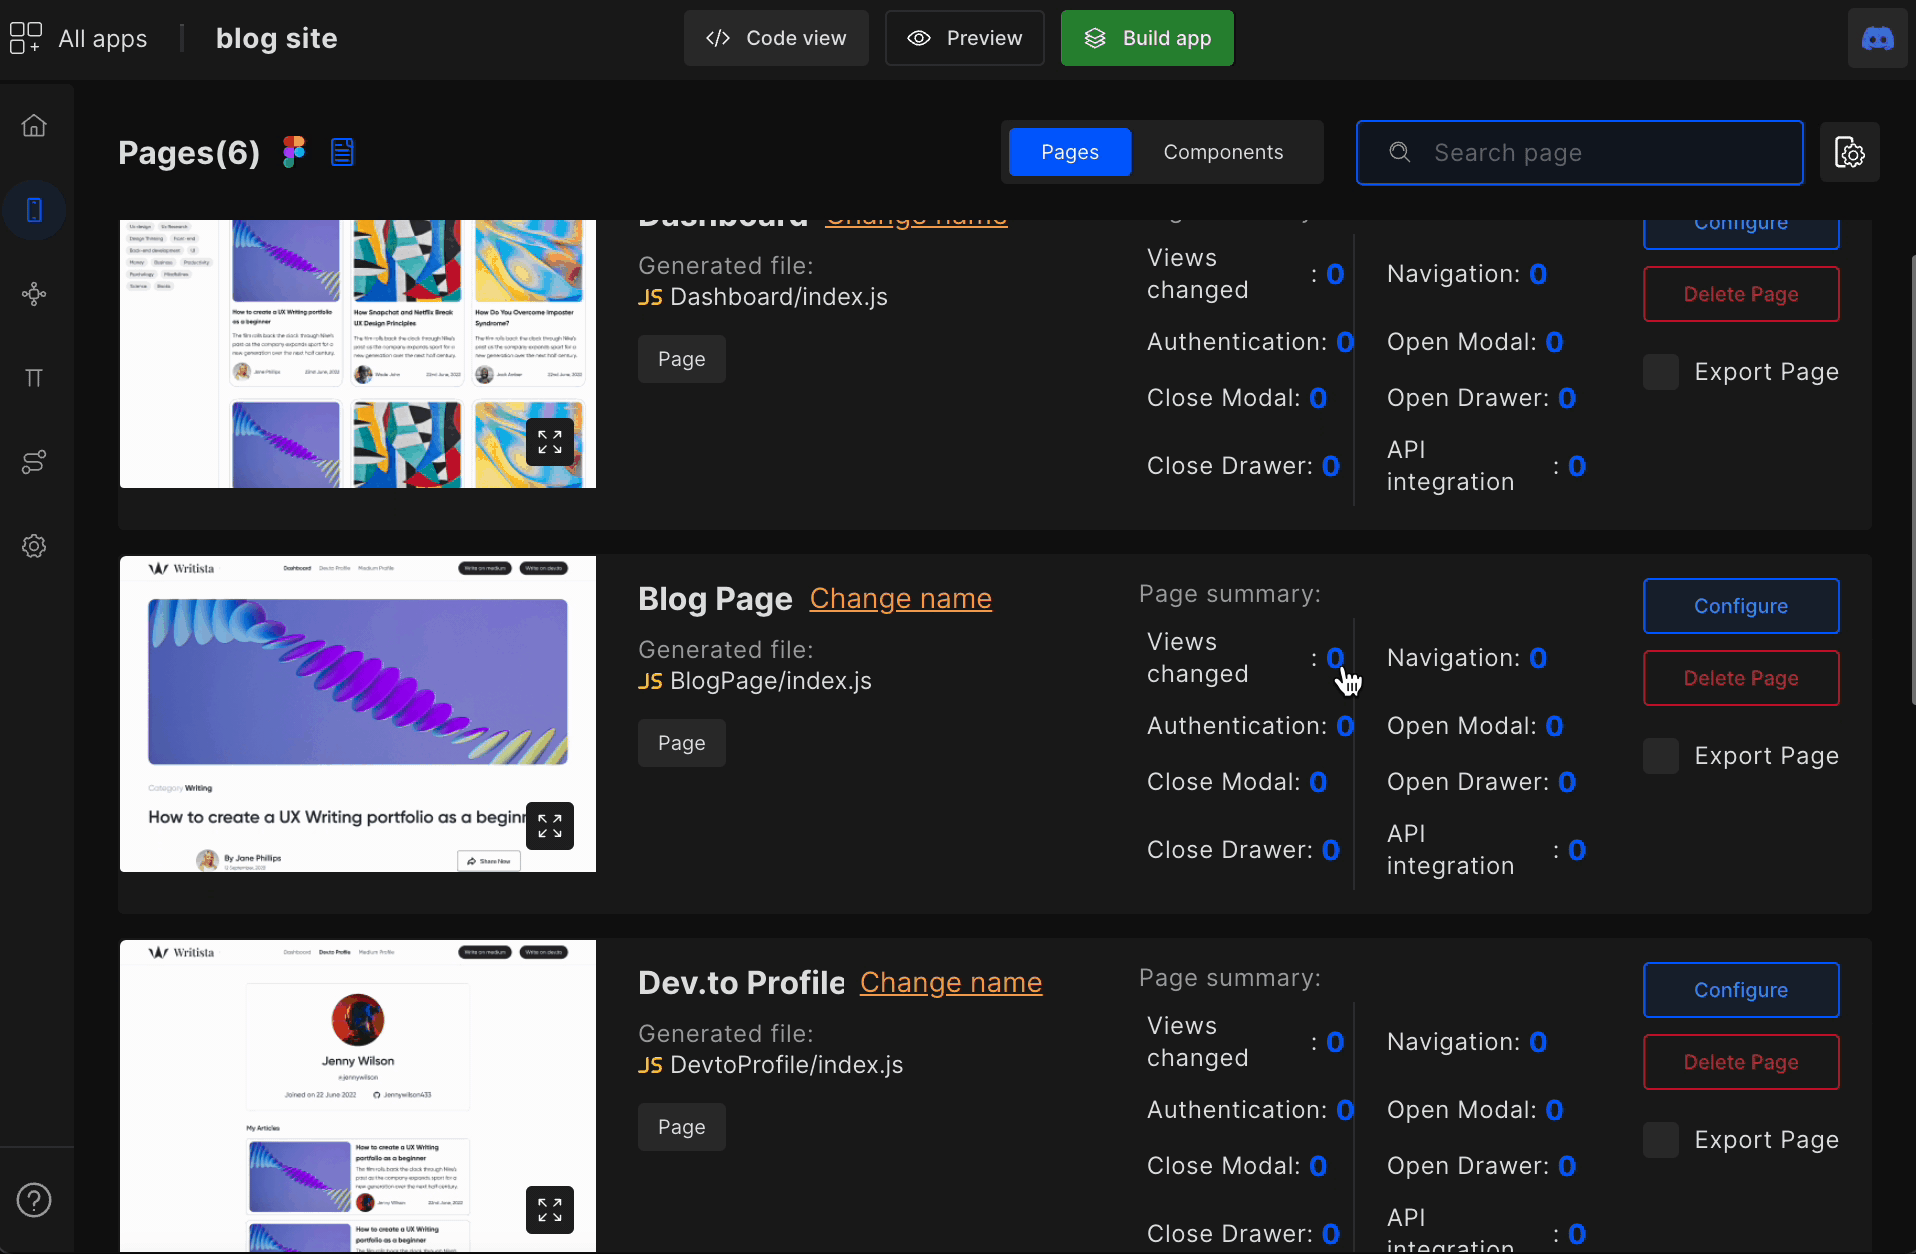1916x1254 pixels.
Task: Click the page list vertical scrollbar
Action: click(x=1913, y=480)
